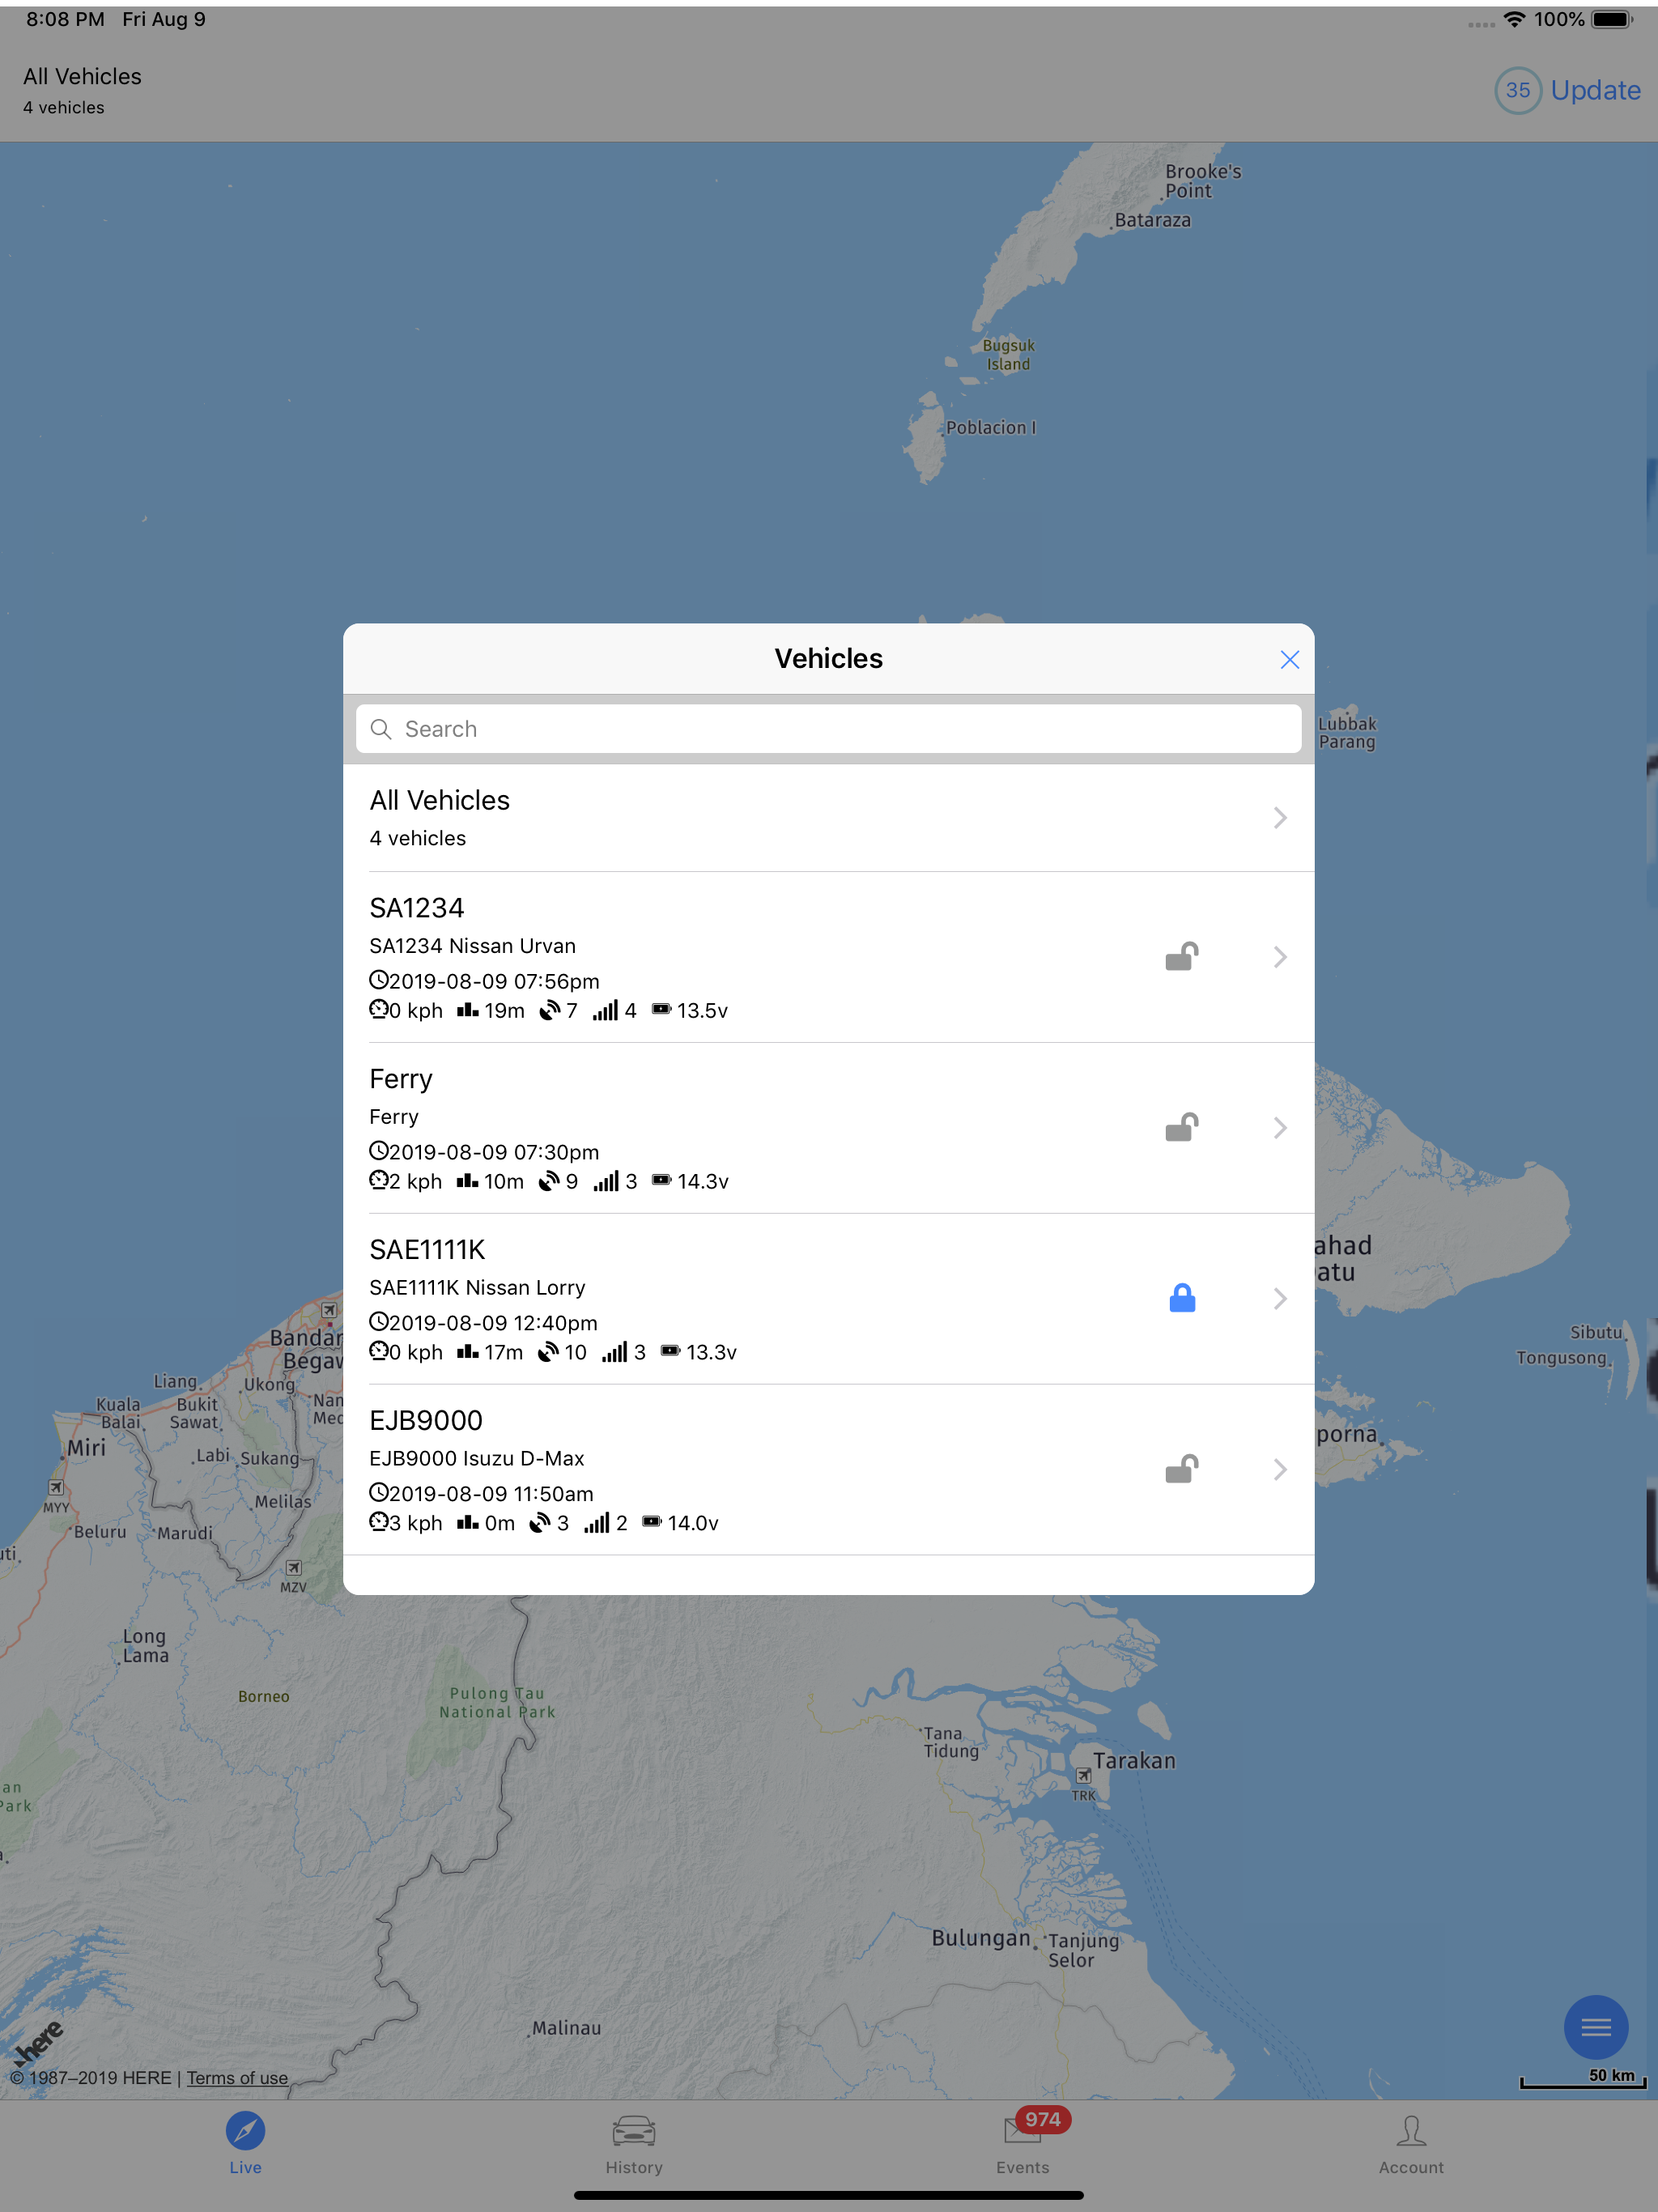The height and width of the screenshot is (2212, 1658).
Task: Focus the vehicle Search field
Action: click(828, 729)
